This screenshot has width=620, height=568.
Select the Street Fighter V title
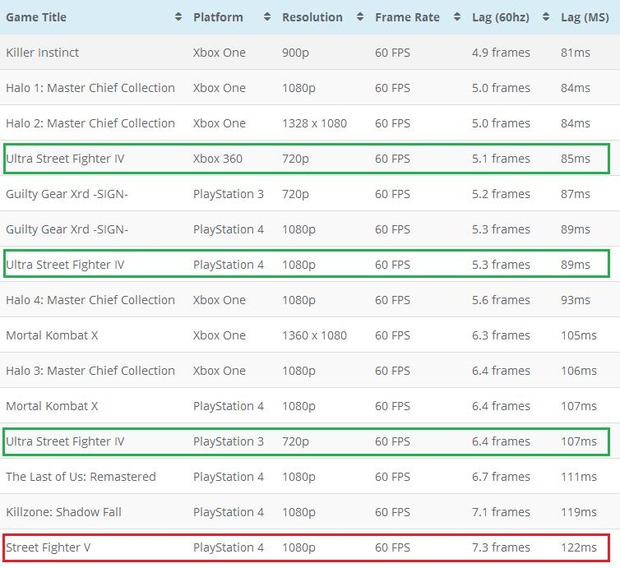click(x=48, y=547)
